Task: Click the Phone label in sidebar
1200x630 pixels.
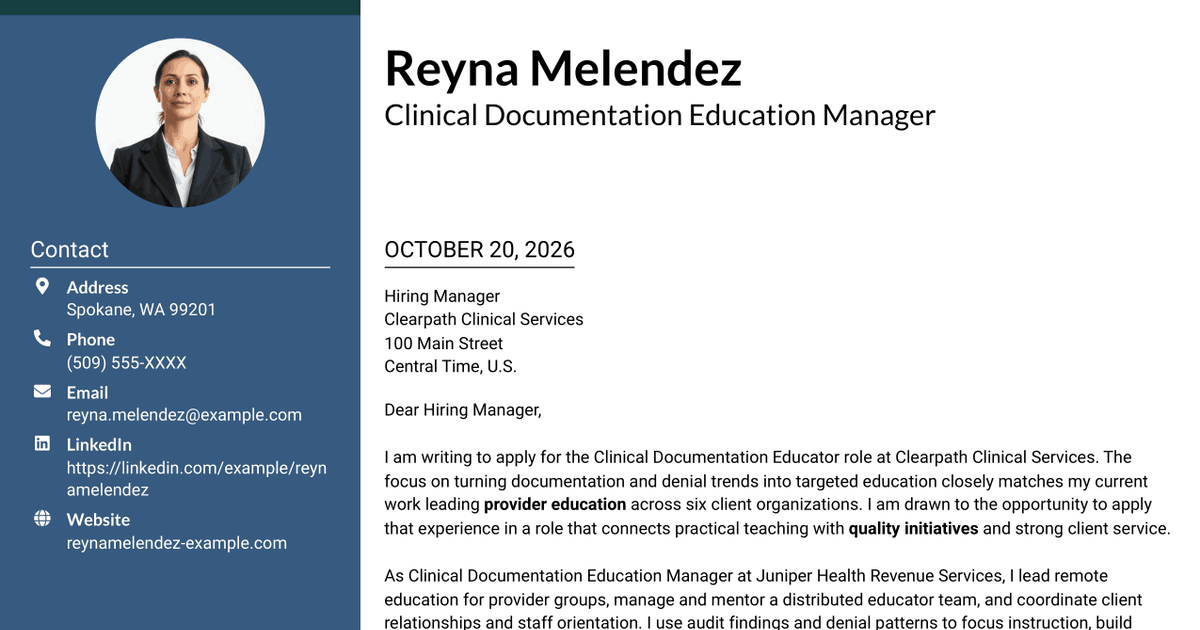Action: pos(91,339)
